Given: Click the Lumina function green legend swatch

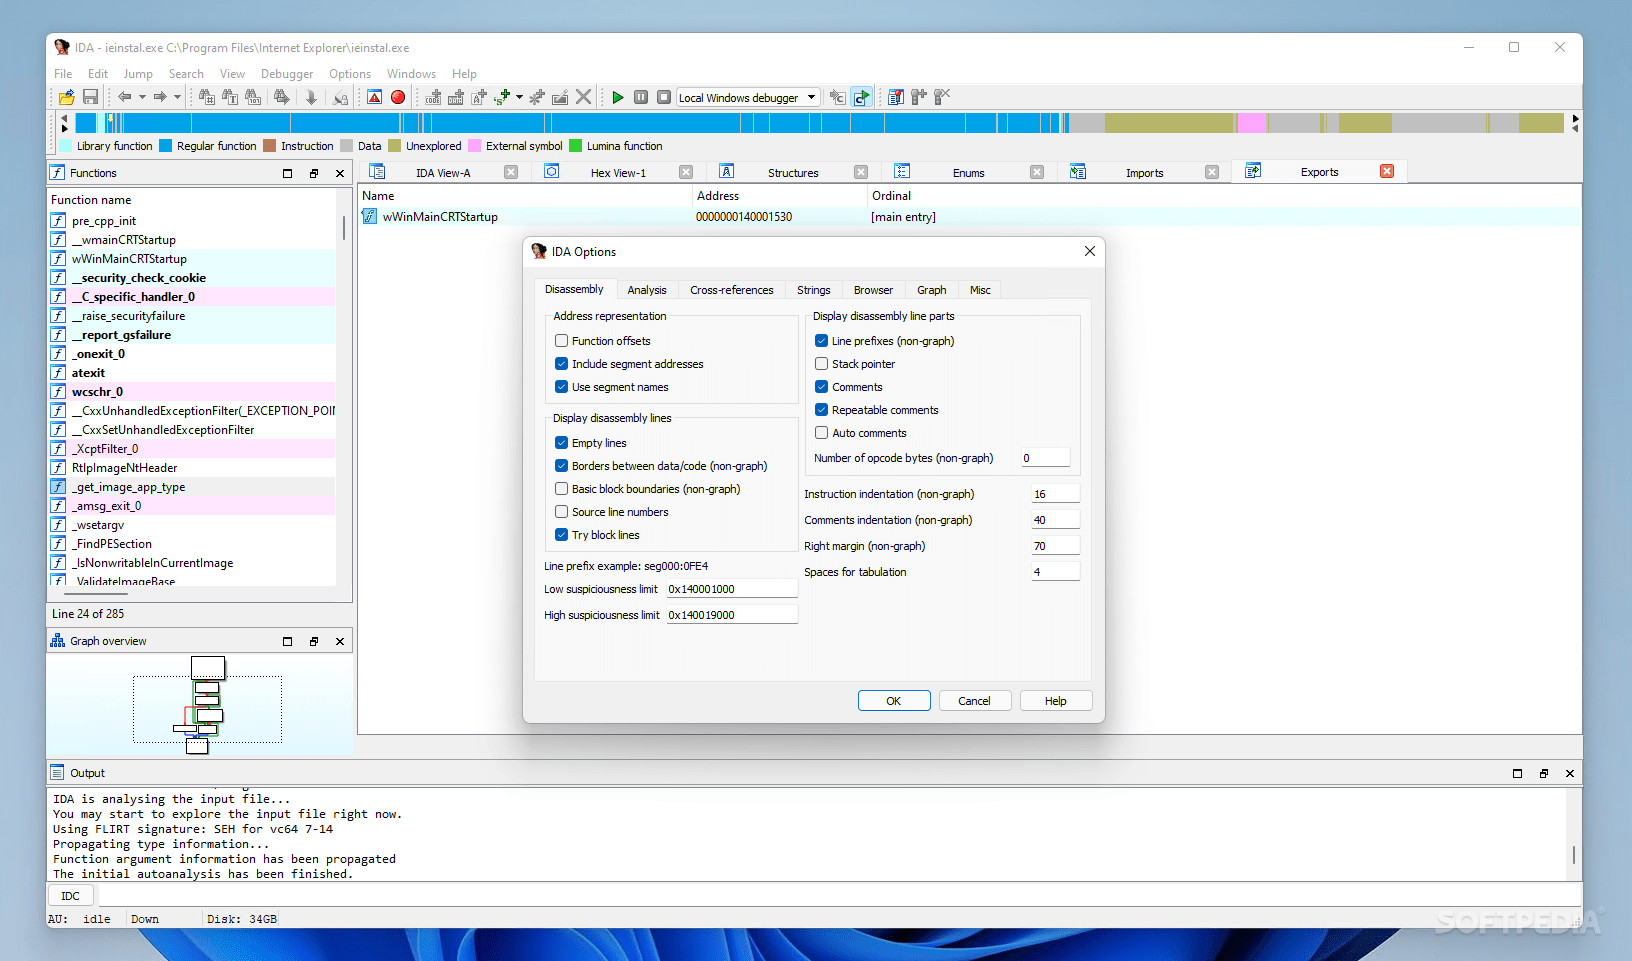Looking at the screenshot, I should (x=576, y=146).
